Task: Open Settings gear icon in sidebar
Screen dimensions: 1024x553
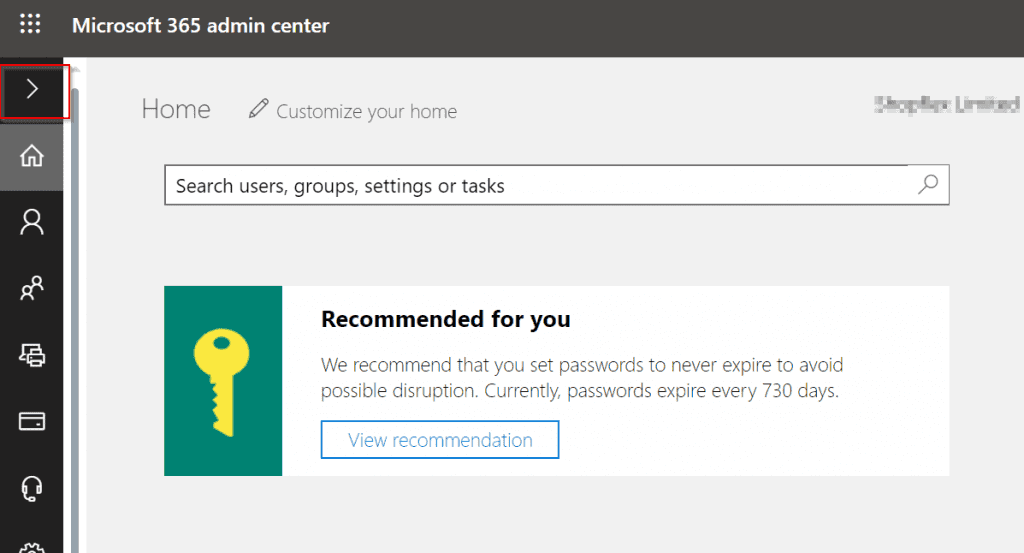Action: 31,548
